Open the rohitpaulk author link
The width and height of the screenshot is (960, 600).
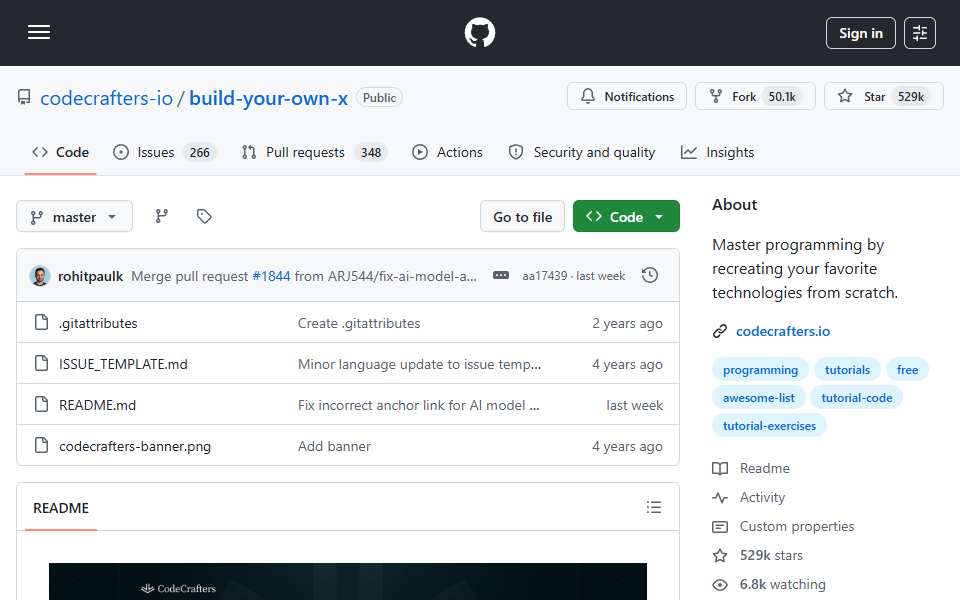pos(91,277)
